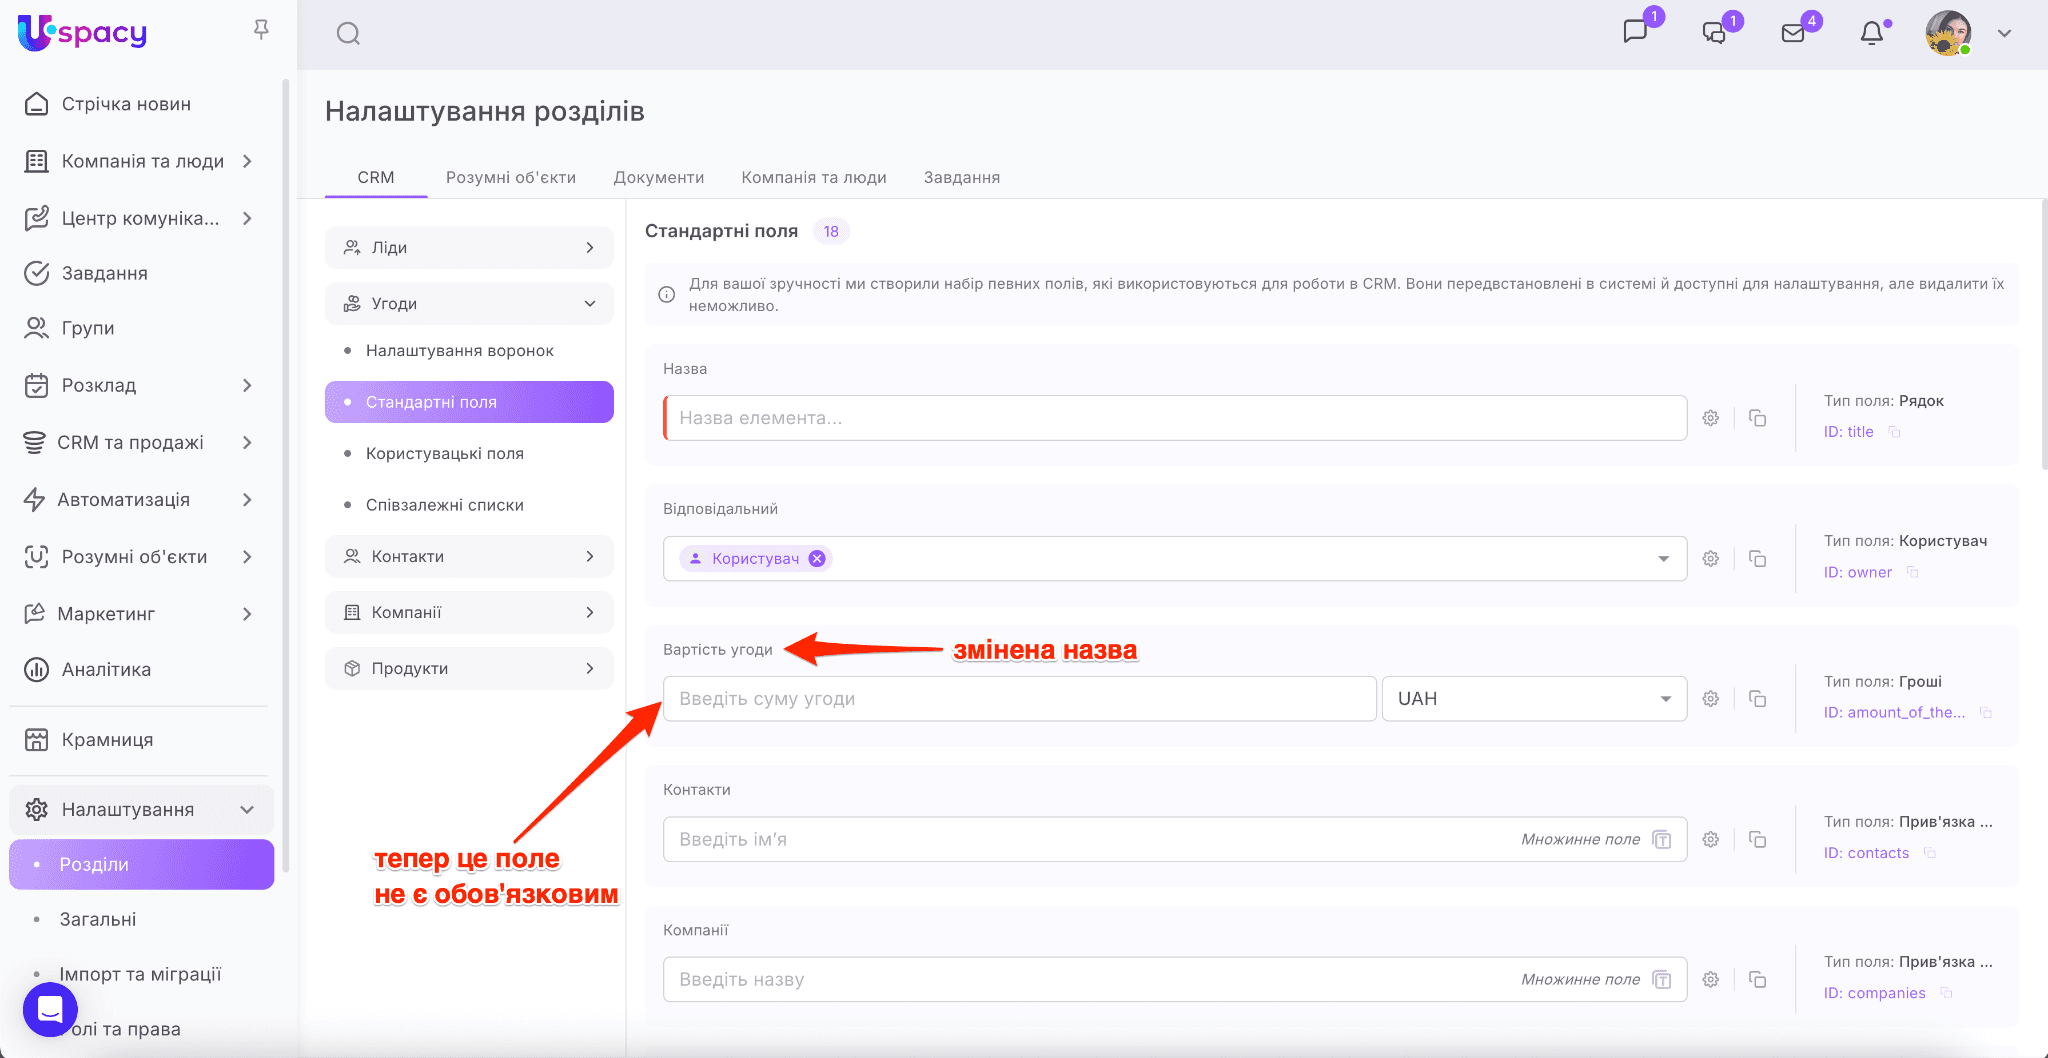Viewport: 2048px width, 1058px height.
Task: Click the Назва елемента input field
Action: click(x=1175, y=418)
